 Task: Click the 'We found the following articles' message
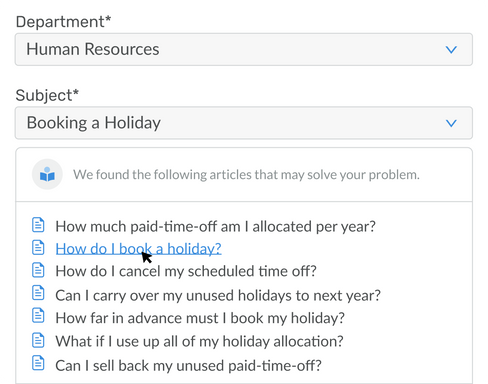pos(246,175)
